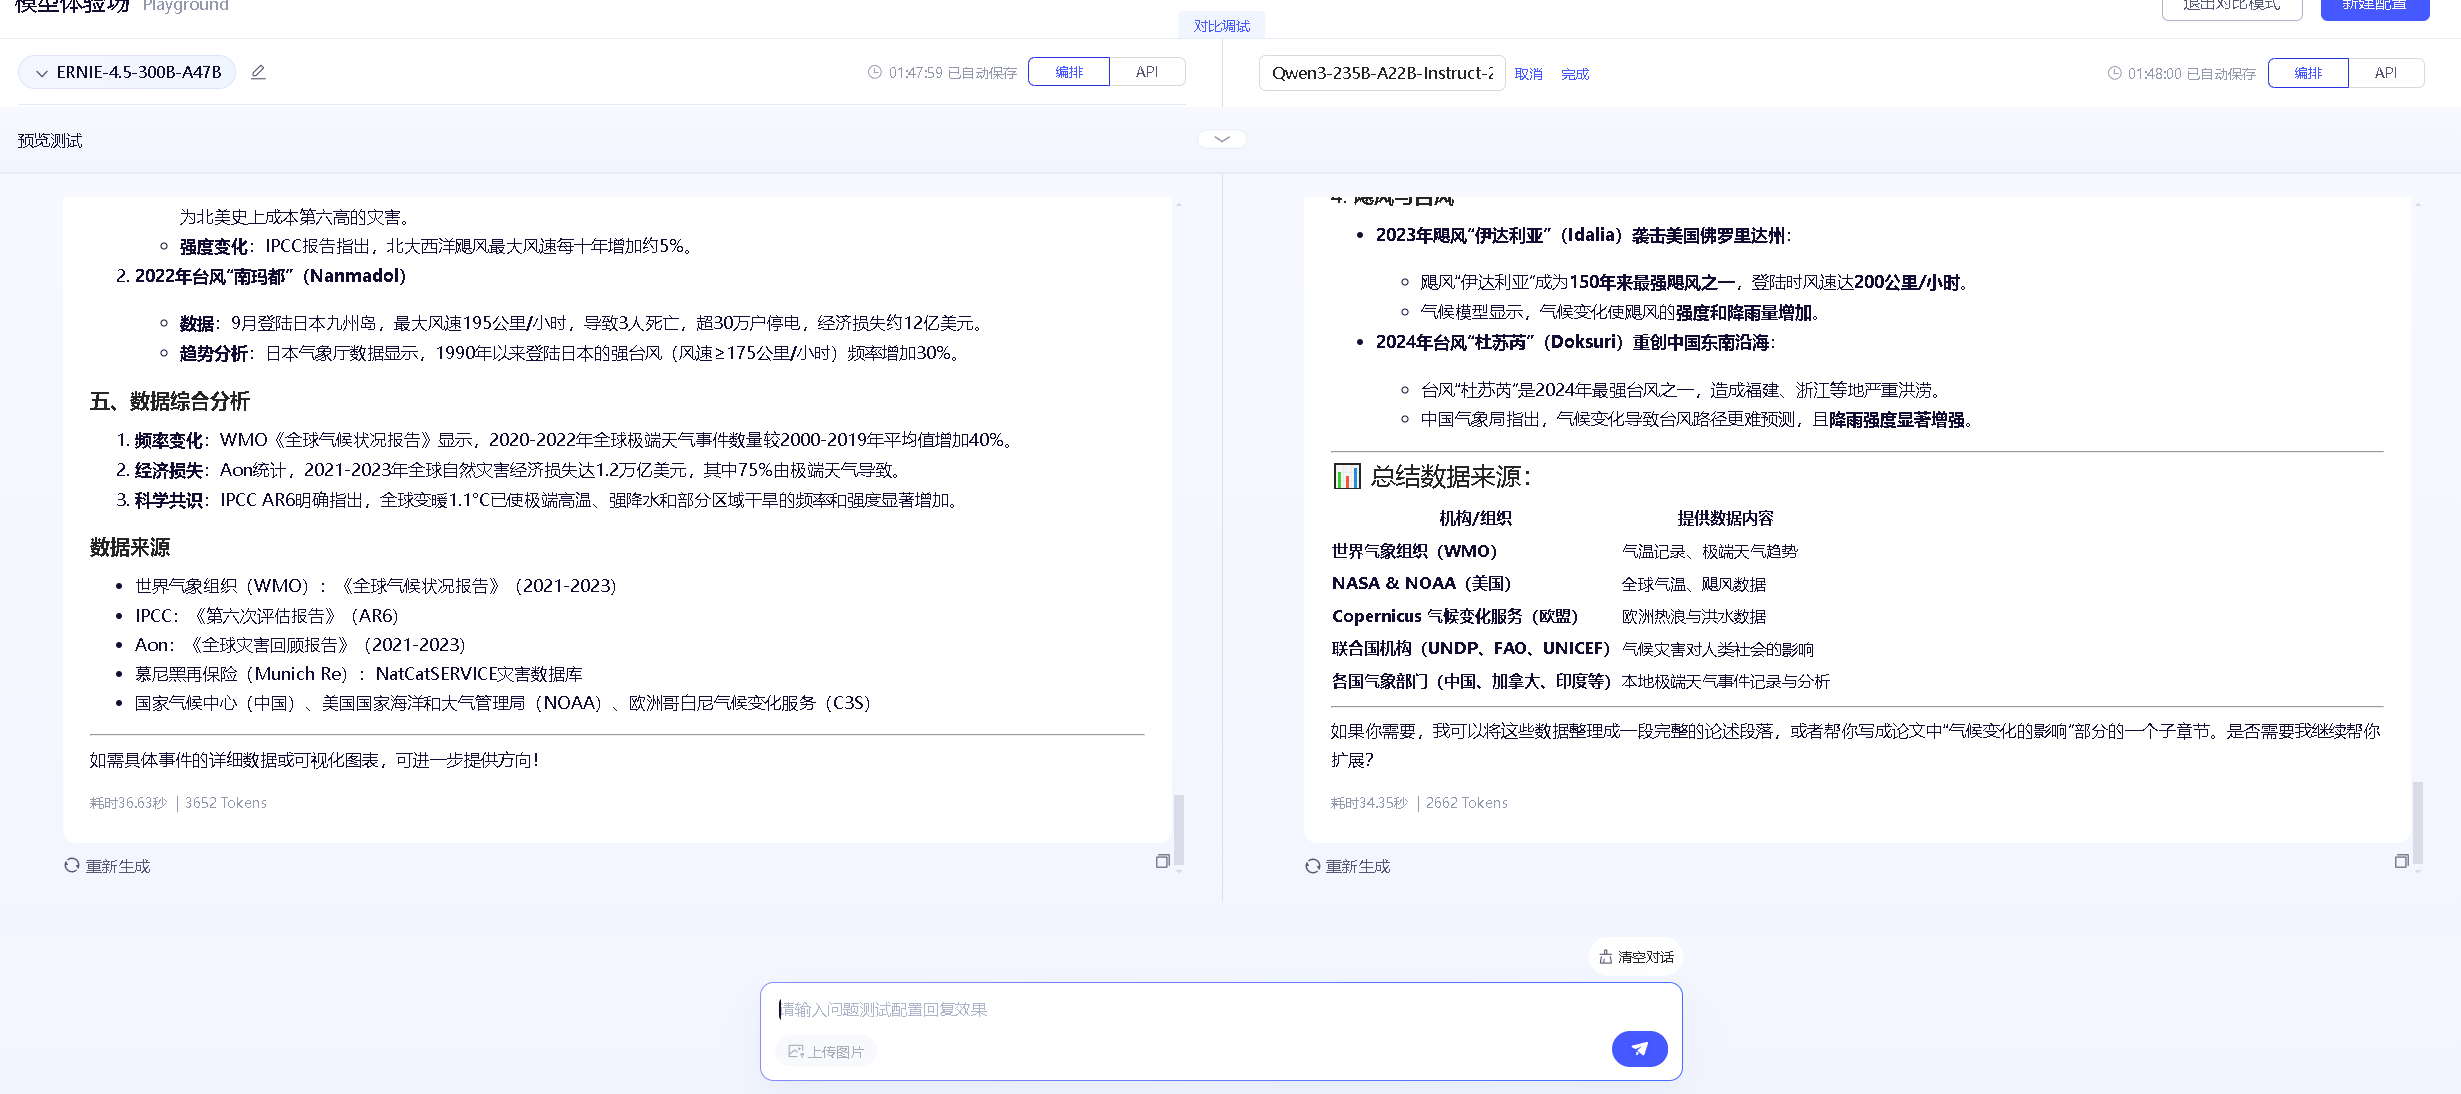Image resolution: width=2461 pixels, height=1094 pixels.
Task: Select the right panel API tab
Action: click(x=2386, y=73)
